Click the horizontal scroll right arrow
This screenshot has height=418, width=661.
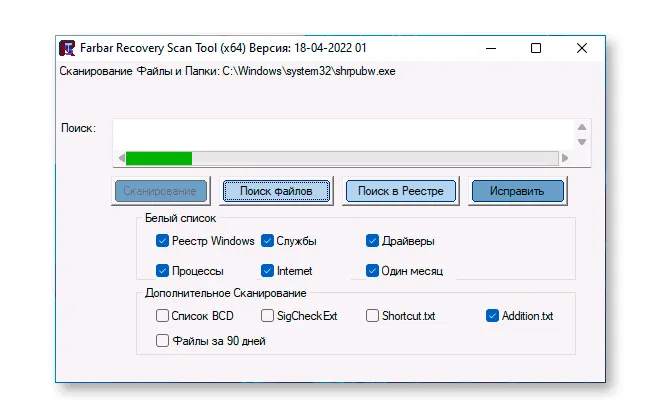point(565,158)
